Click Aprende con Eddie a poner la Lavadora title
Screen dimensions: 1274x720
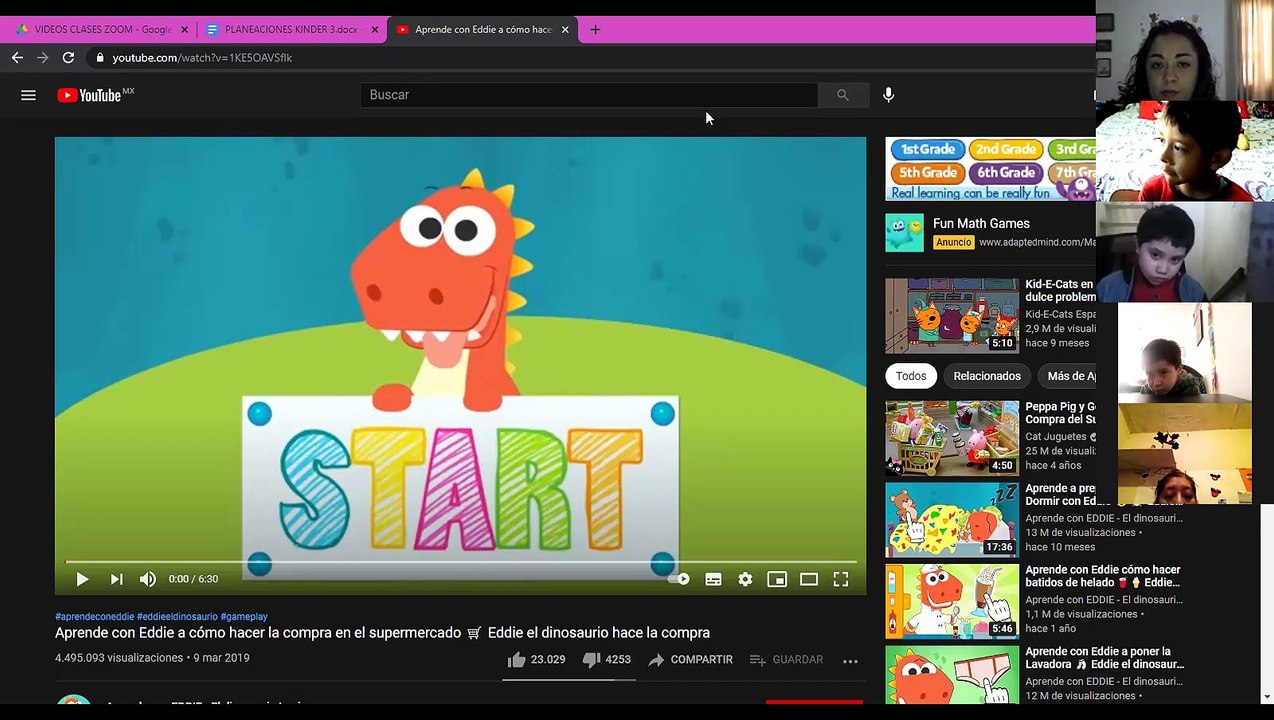click(1104, 658)
